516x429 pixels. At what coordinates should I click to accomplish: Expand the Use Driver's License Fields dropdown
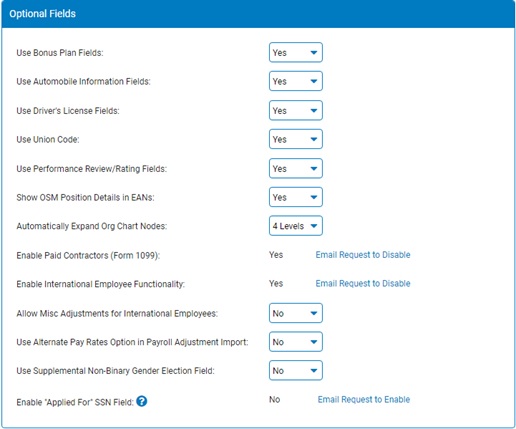coord(296,110)
